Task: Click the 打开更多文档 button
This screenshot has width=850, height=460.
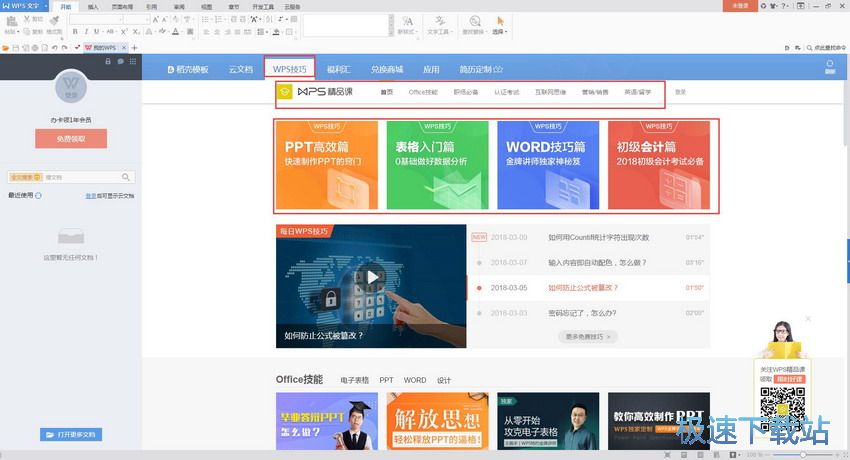Action: coord(71,435)
